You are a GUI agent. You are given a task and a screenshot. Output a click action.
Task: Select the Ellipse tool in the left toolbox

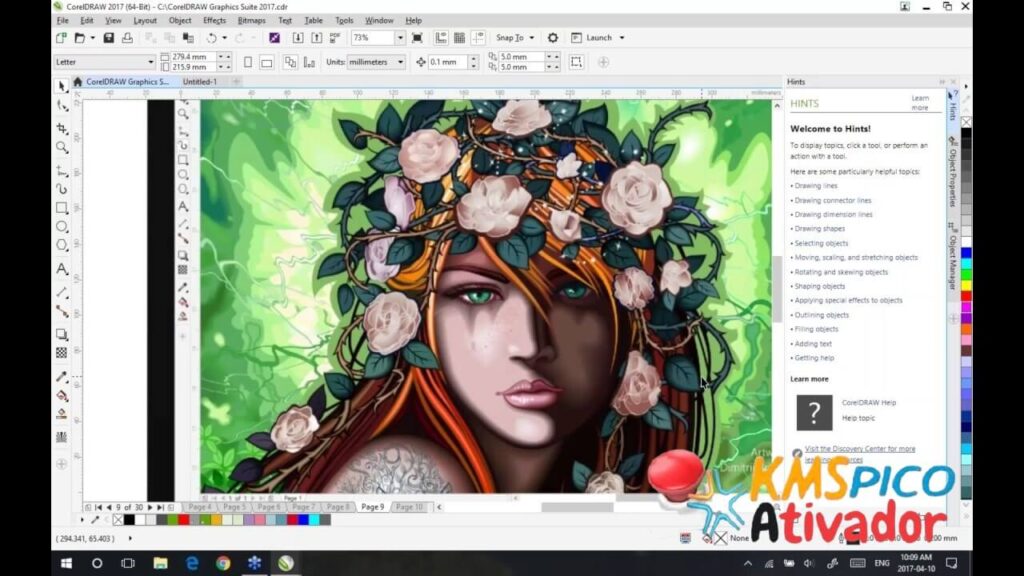tap(61, 227)
